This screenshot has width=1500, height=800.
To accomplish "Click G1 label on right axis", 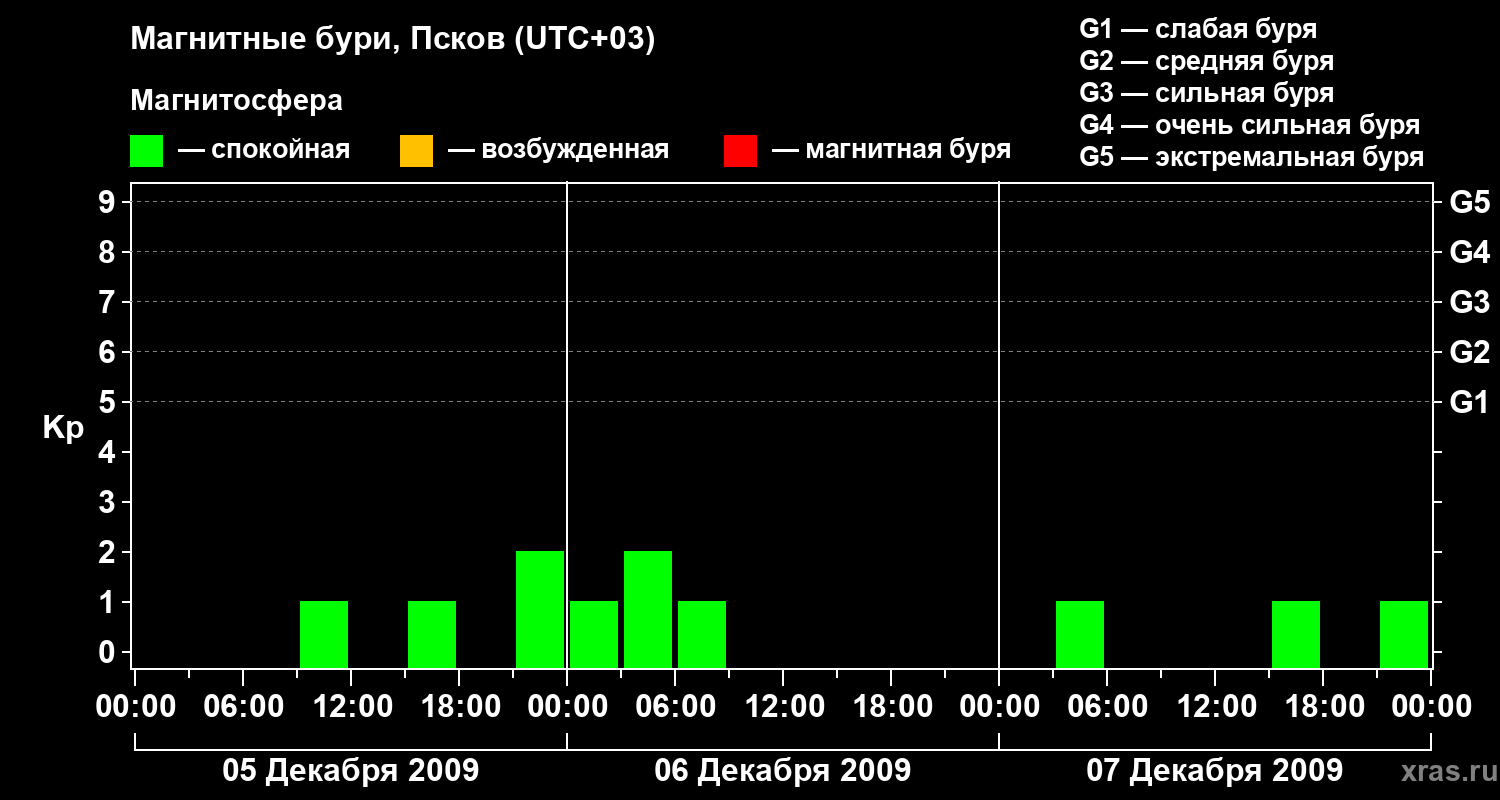I will (1469, 402).
